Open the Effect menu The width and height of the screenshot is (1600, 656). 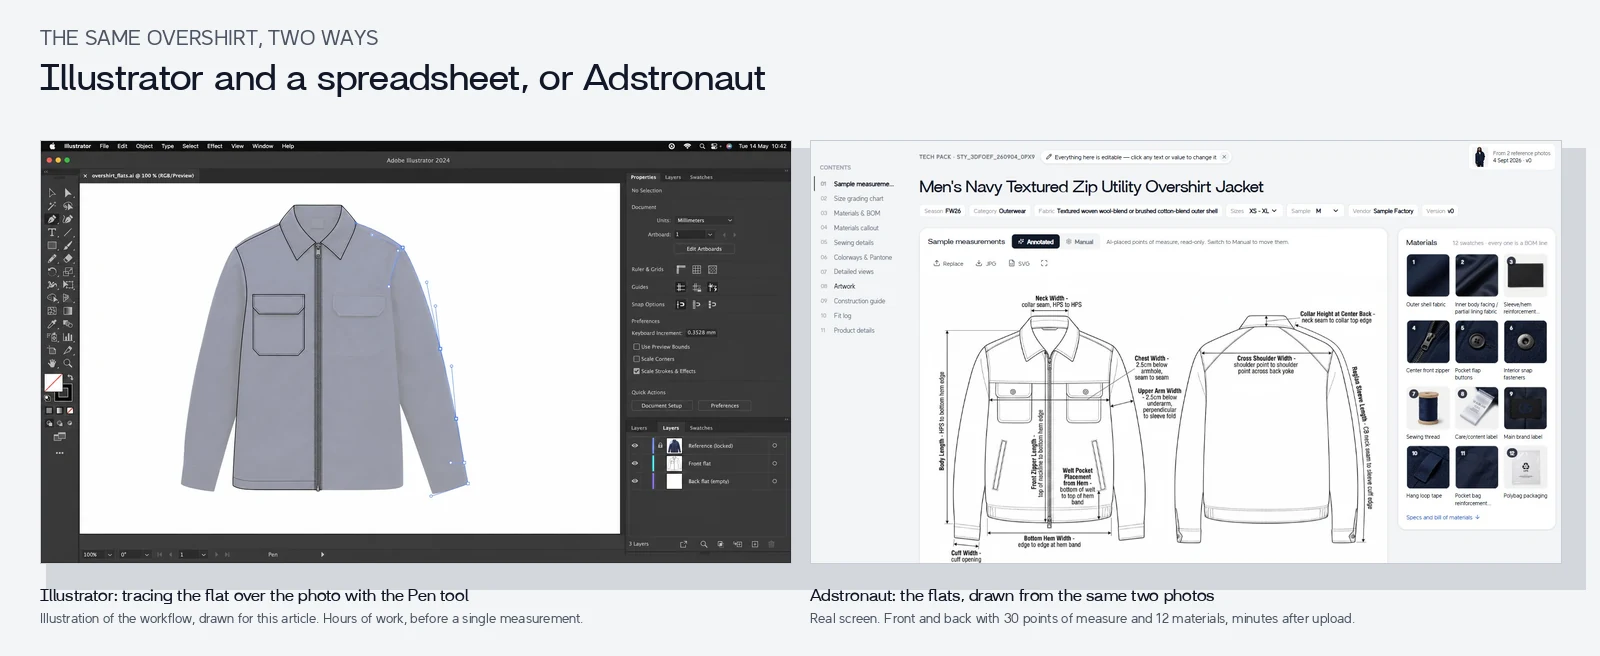click(x=214, y=146)
